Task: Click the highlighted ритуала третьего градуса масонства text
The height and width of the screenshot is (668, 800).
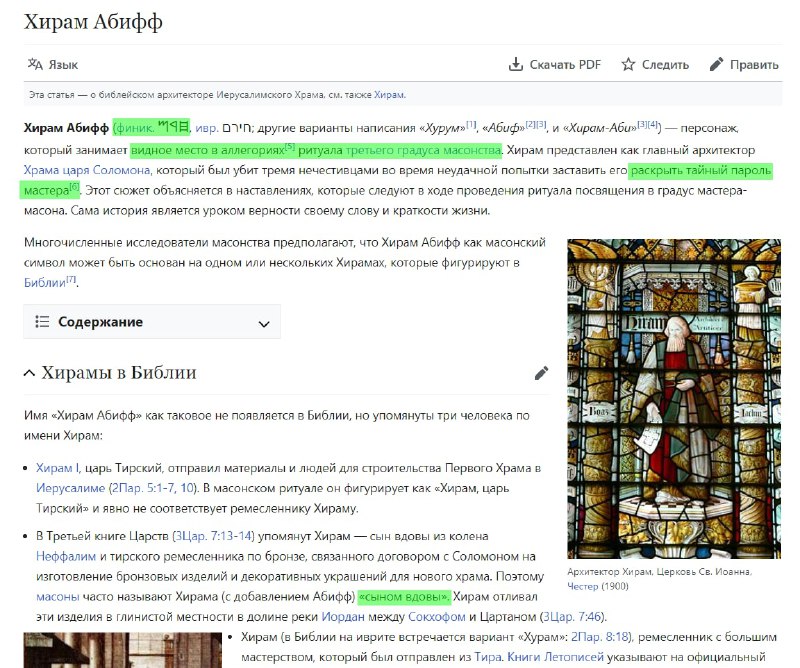Action: [399, 150]
